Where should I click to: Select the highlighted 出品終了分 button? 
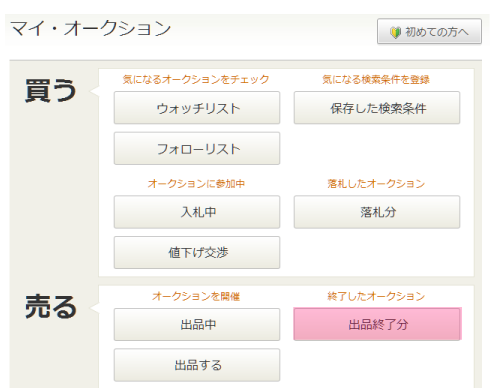click(x=377, y=324)
